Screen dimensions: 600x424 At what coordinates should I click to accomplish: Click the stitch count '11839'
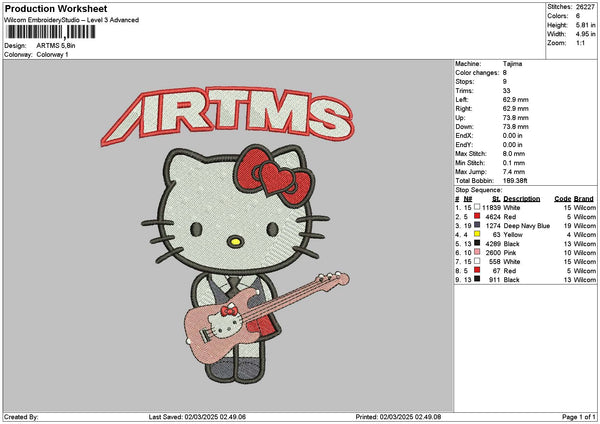click(x=492, y=208)
